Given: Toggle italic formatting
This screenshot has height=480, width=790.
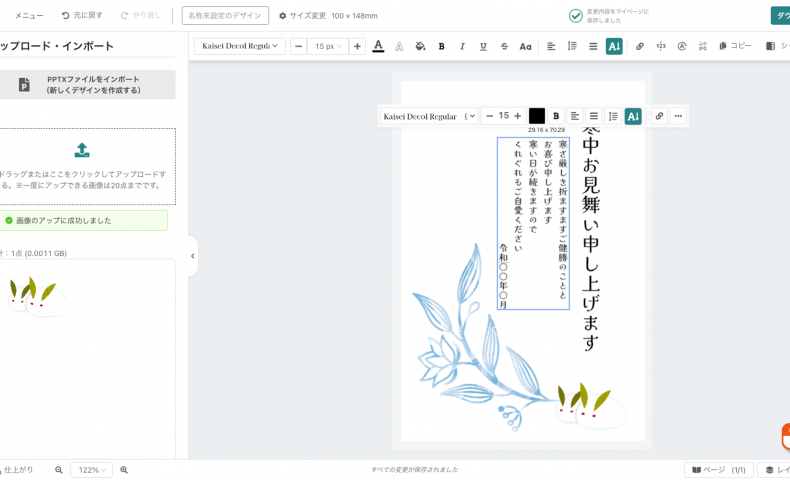Looking at the screenshot, I should click(462, 46).
